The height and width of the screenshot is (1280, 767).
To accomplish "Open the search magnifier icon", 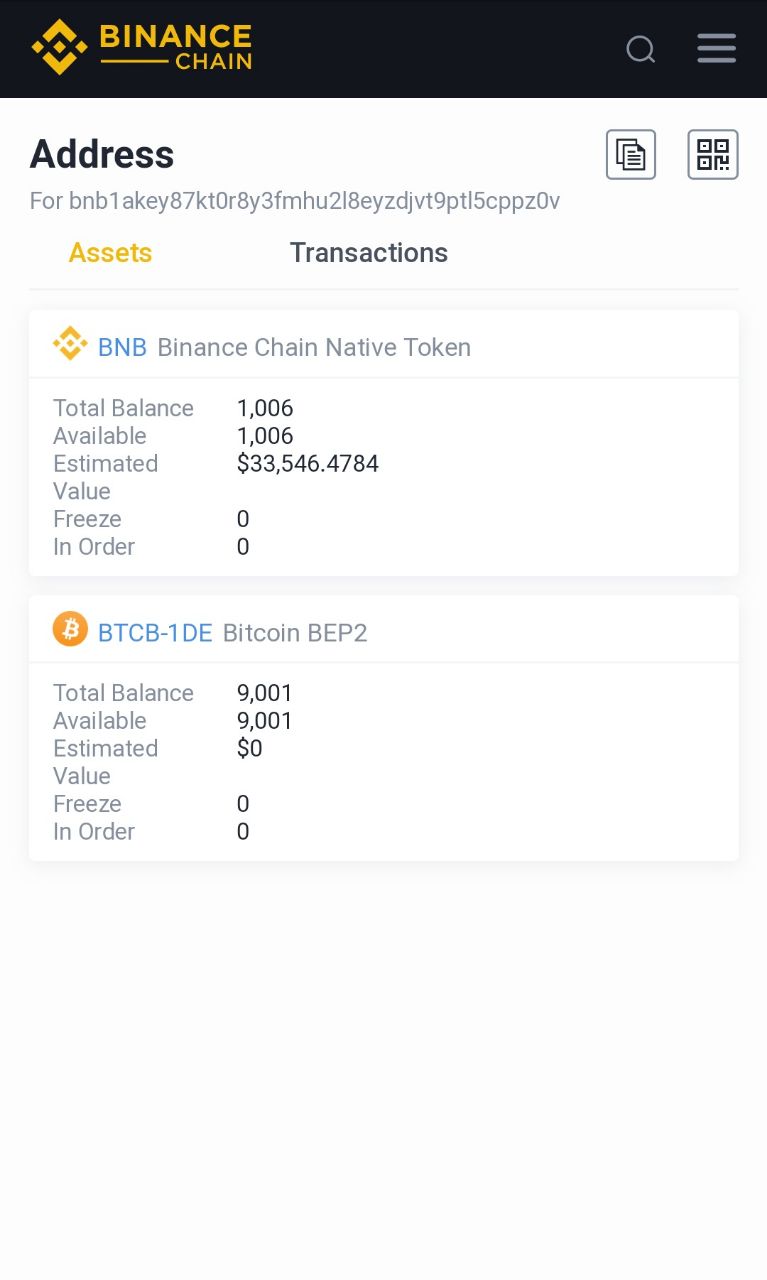I will coord(640,49).
